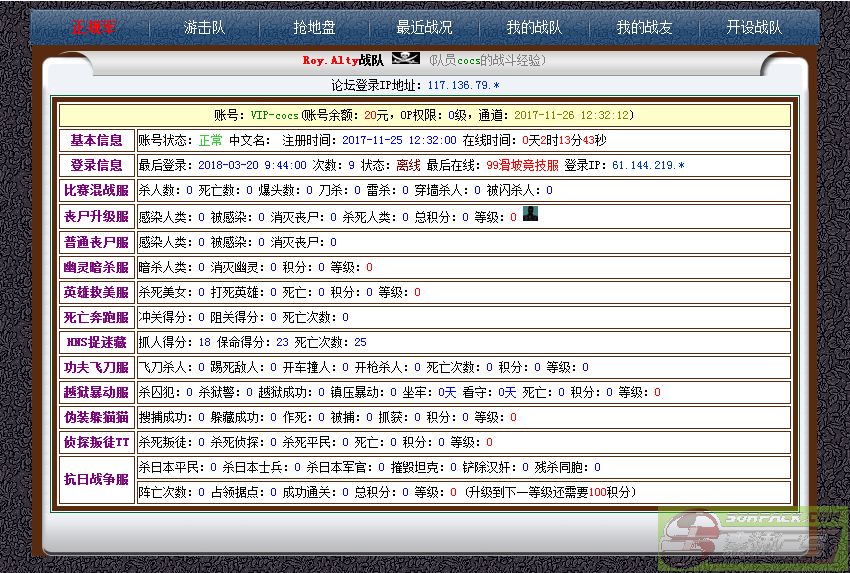Click the 越狱暴动服 category label
Image resolution: width=850 pixels, height=573 pixels.
[x=96, y=392]
